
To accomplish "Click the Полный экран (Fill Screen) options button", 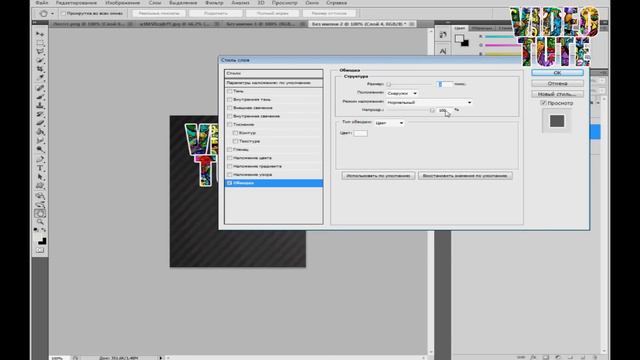I will 272,13.
